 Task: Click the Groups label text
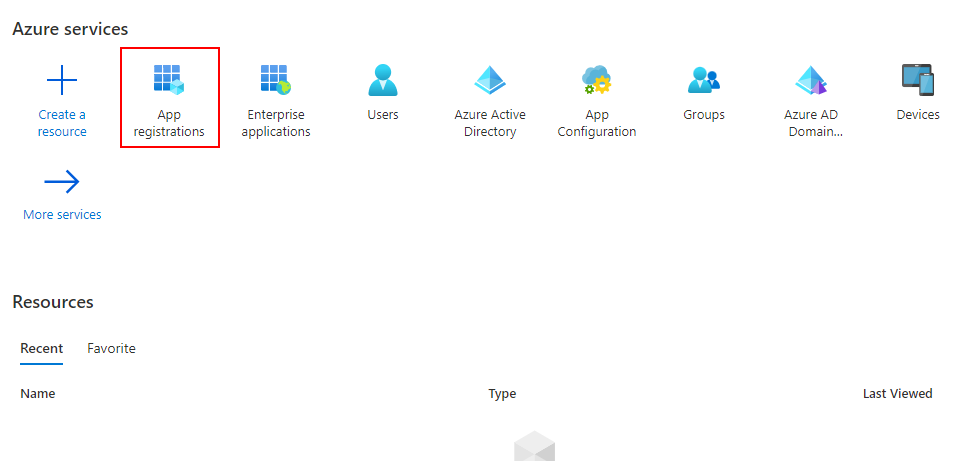pos(703,114)
